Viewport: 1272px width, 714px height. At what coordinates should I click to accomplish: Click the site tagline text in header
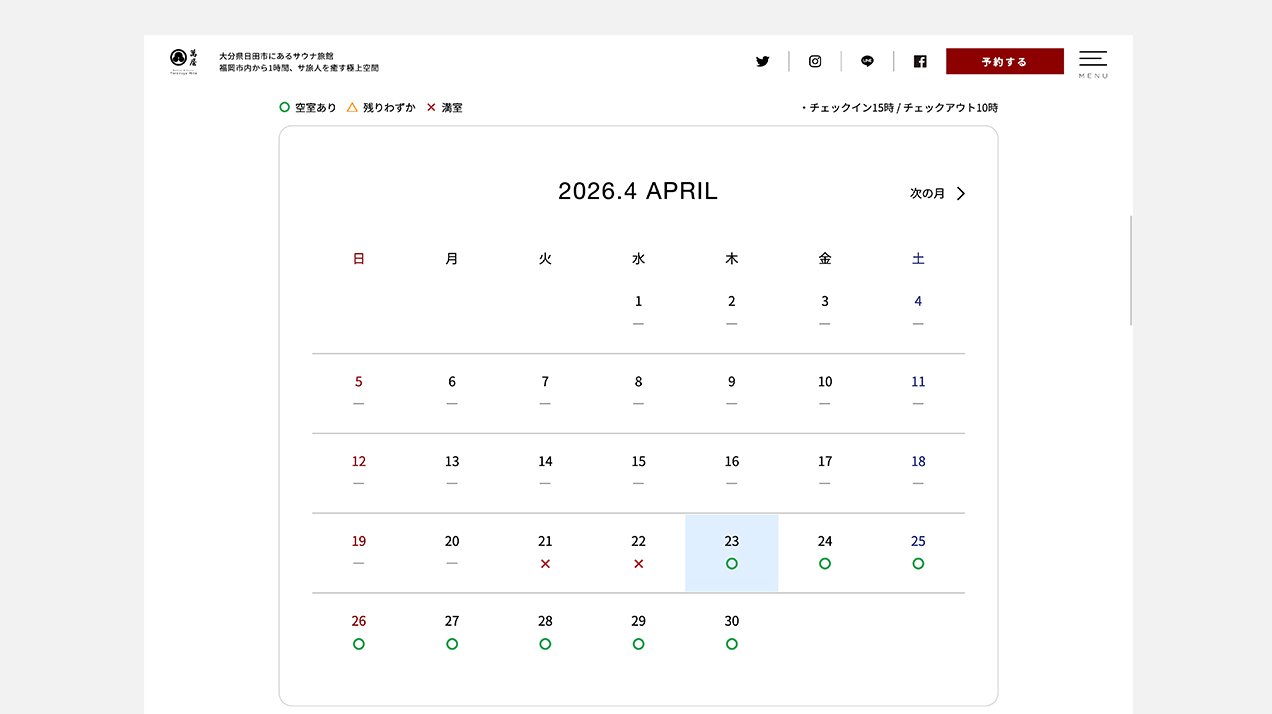[298, 62]
